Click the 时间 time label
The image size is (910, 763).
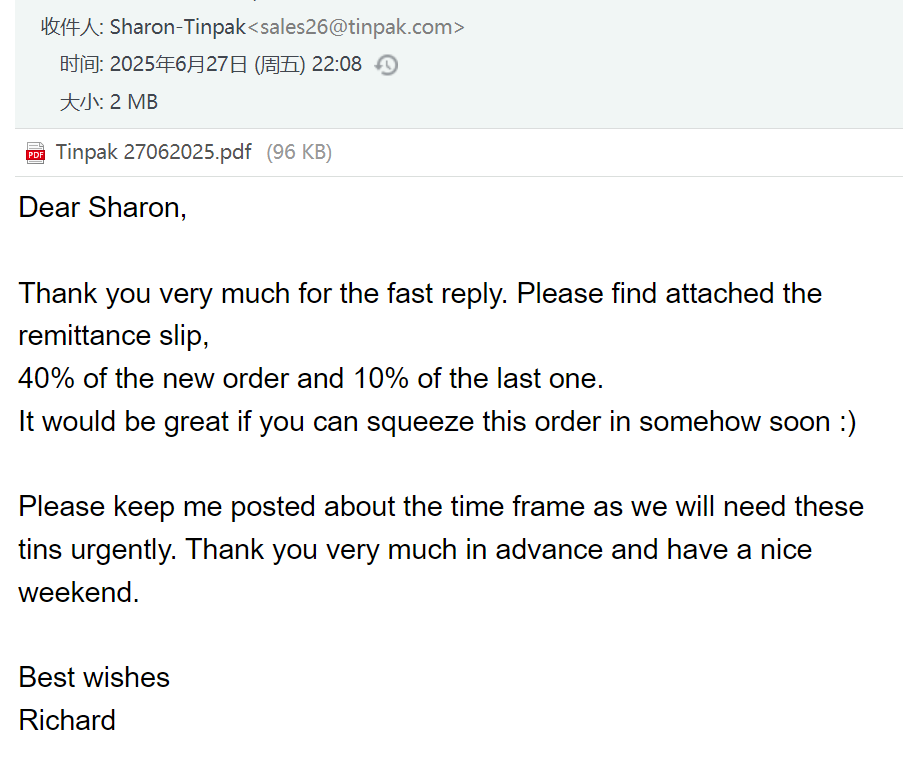81,64
